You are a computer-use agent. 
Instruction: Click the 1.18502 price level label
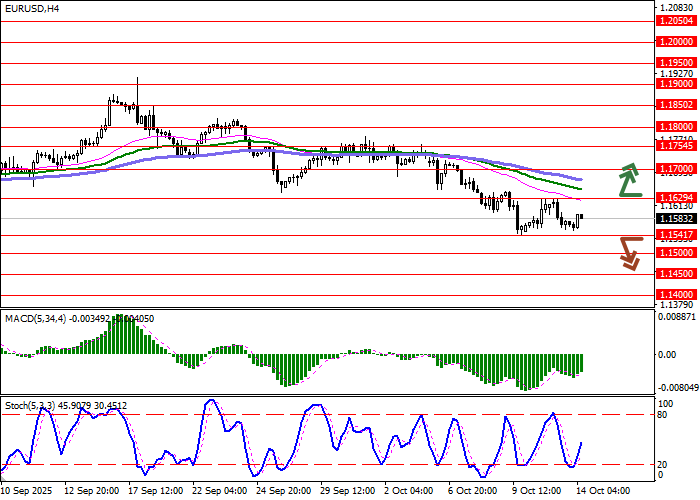[x=676, y=104]
